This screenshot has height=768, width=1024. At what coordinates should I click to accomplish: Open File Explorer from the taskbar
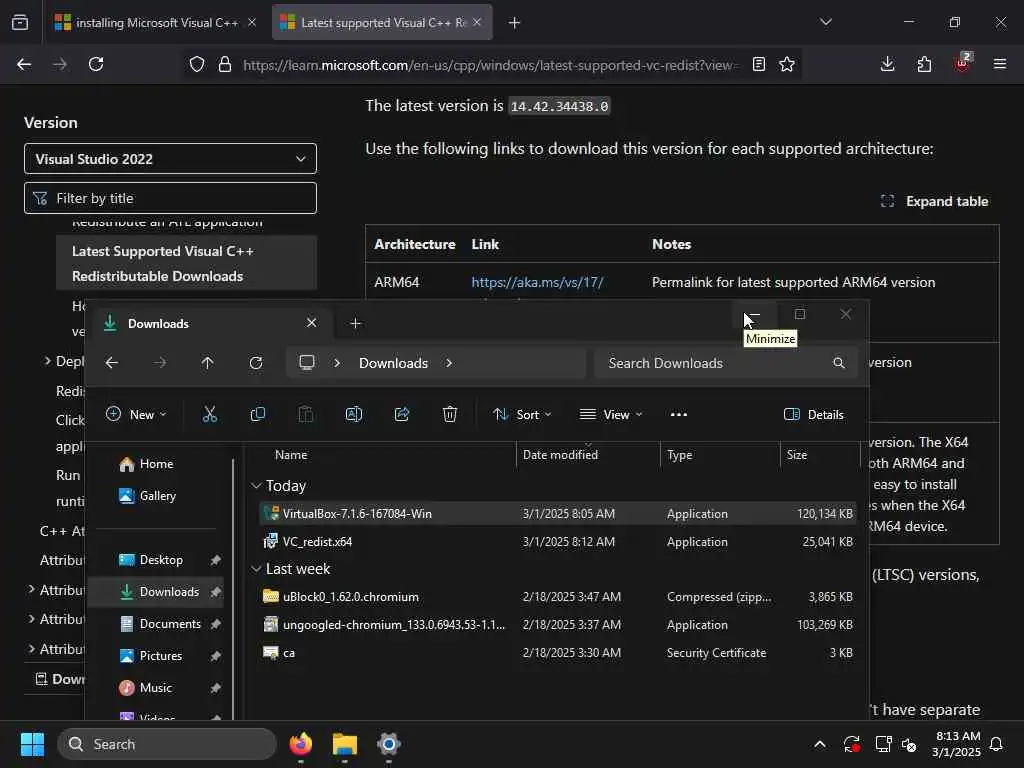345,744
